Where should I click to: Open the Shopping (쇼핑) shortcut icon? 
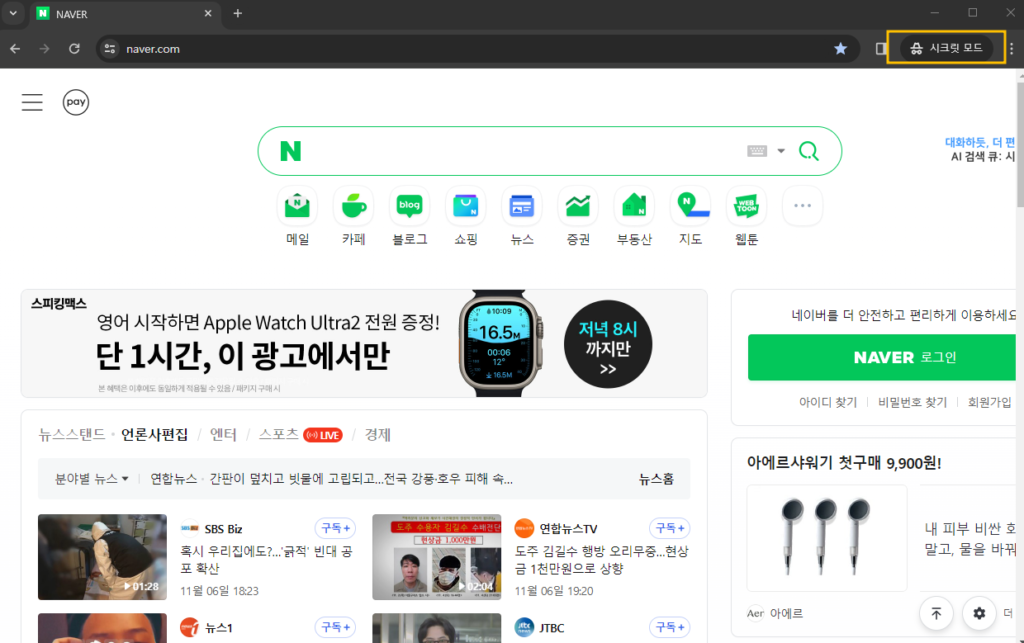click(x=466, y=206)
